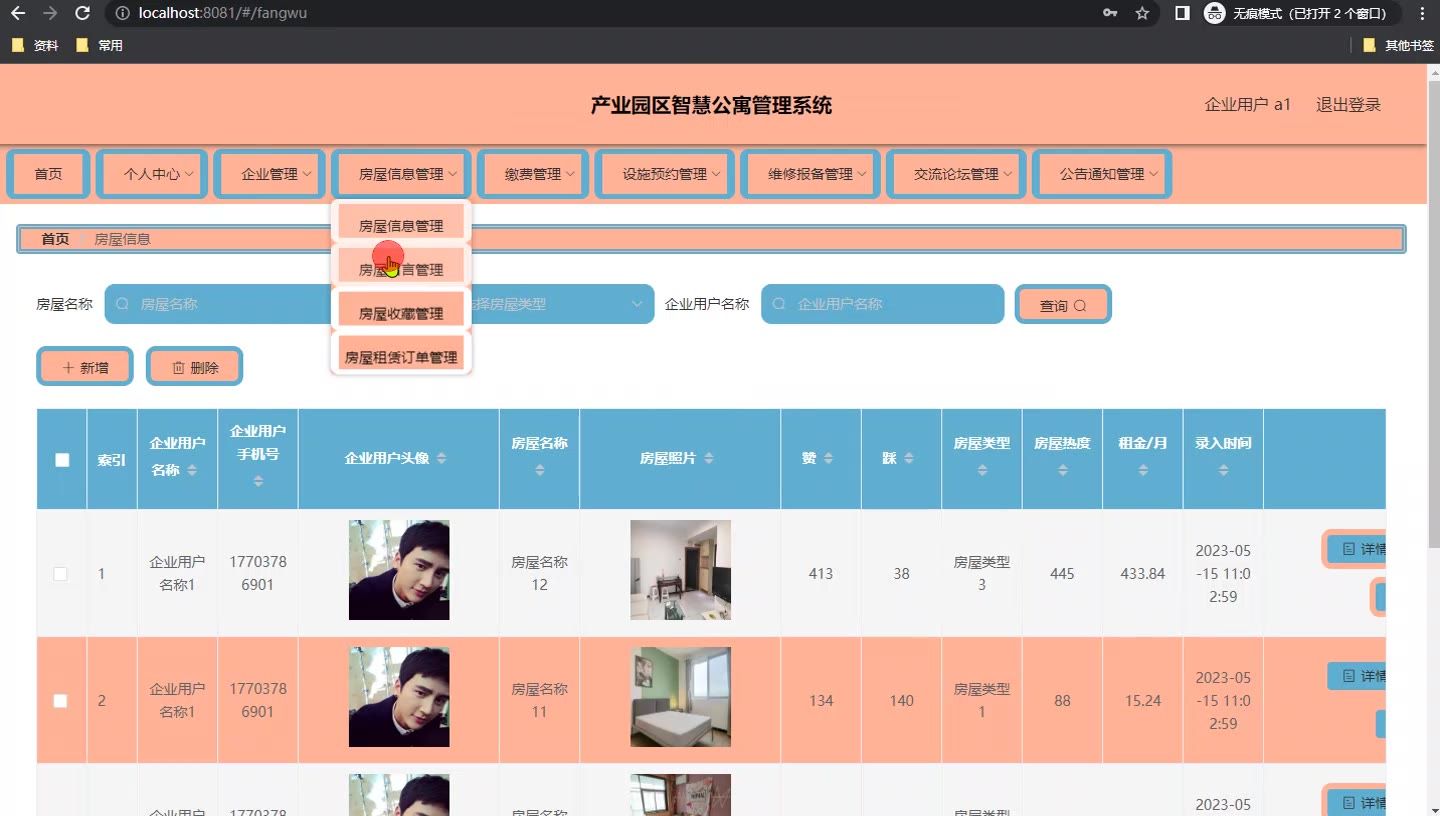Open the saved passwords key icon
The image size is (1440, 816).
pos(1110,13)
